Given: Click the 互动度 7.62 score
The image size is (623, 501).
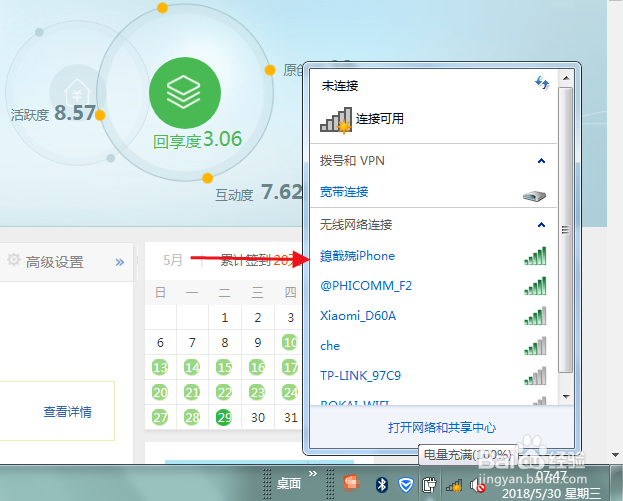Looking at the screenshot, I should tap(258, 193).
